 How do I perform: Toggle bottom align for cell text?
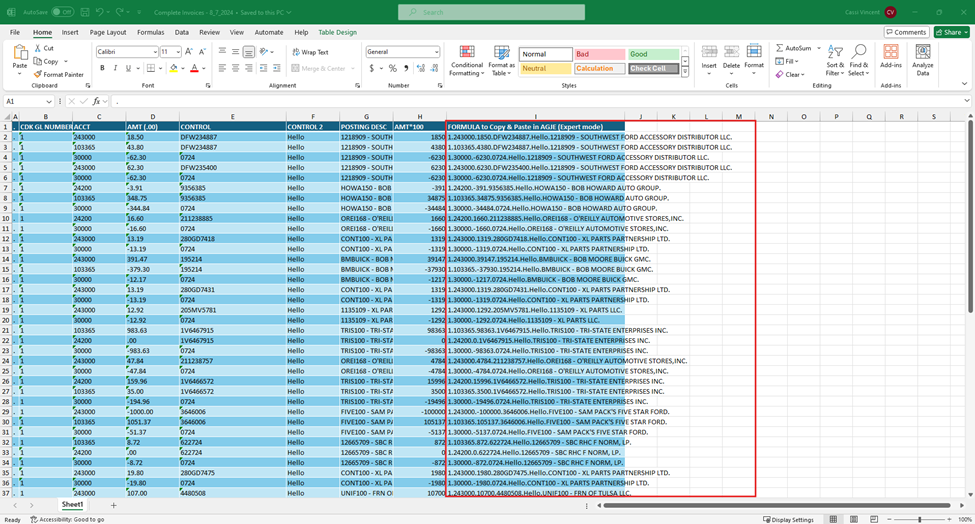(248, 52)
